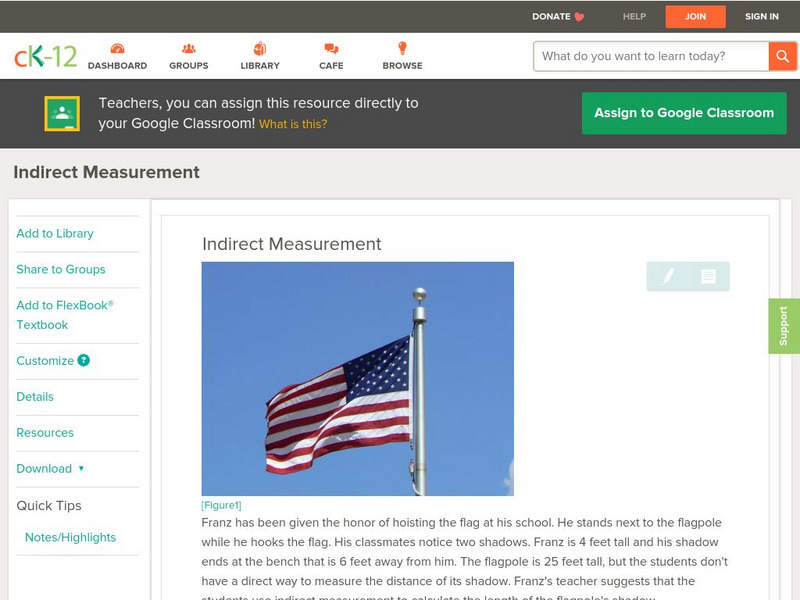
Task: Expand the Download dropdown arrow
Action: tap(81, 468)
